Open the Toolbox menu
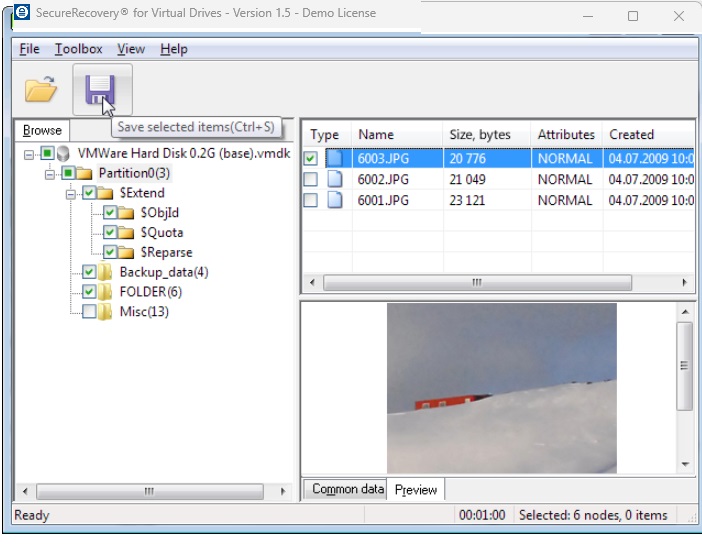The width and height of the screenshot is (702, 549). point(78,49)
